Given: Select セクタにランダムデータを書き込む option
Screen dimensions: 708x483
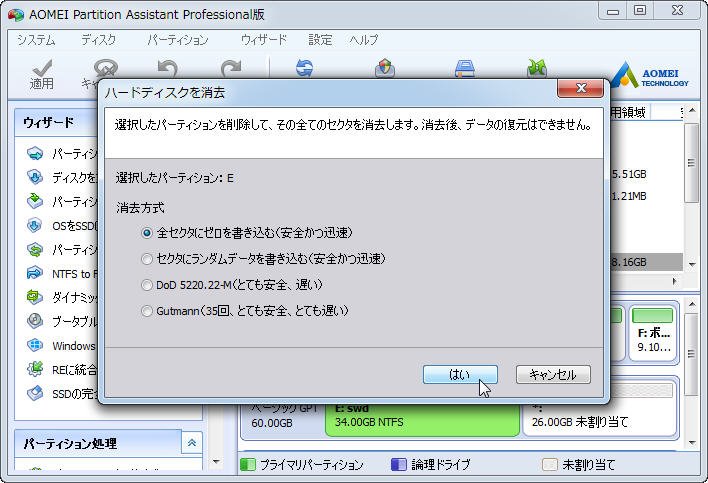Looking at the screenshot, I should [147, 259].
